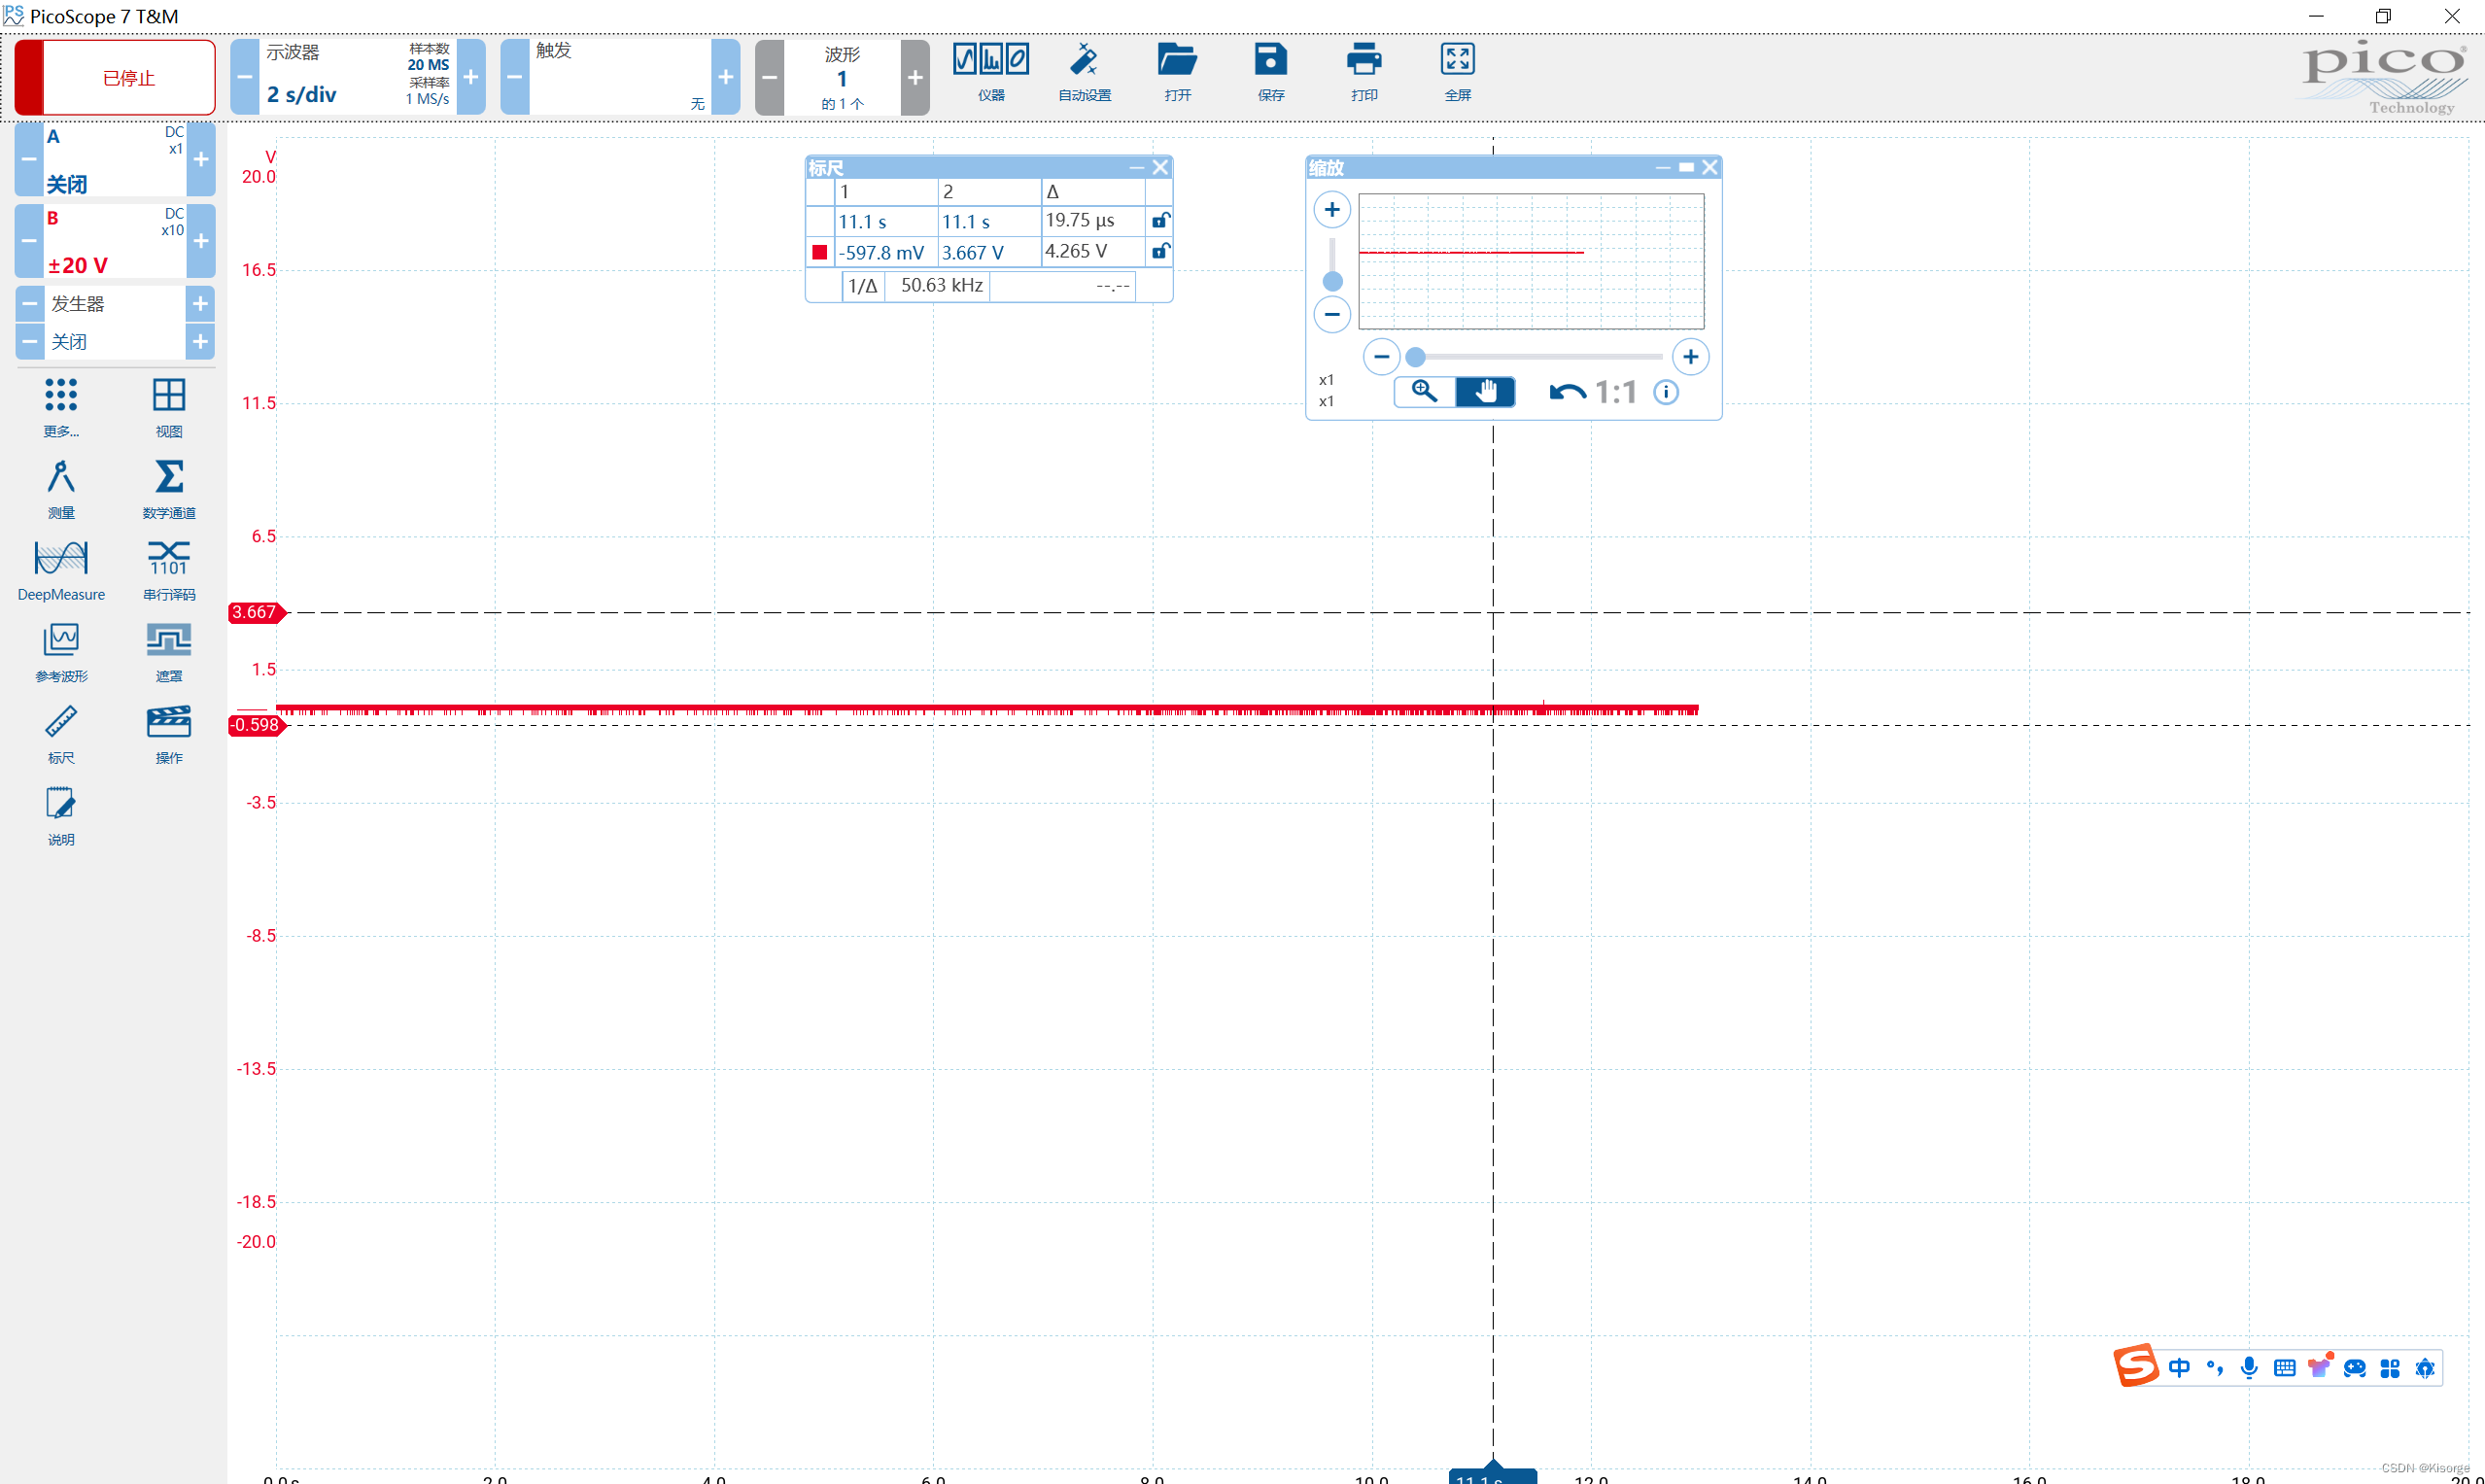Click the minus button next to 发生器 关闭
This screenshot has height=1484, width=2485.
coord(30,341)
